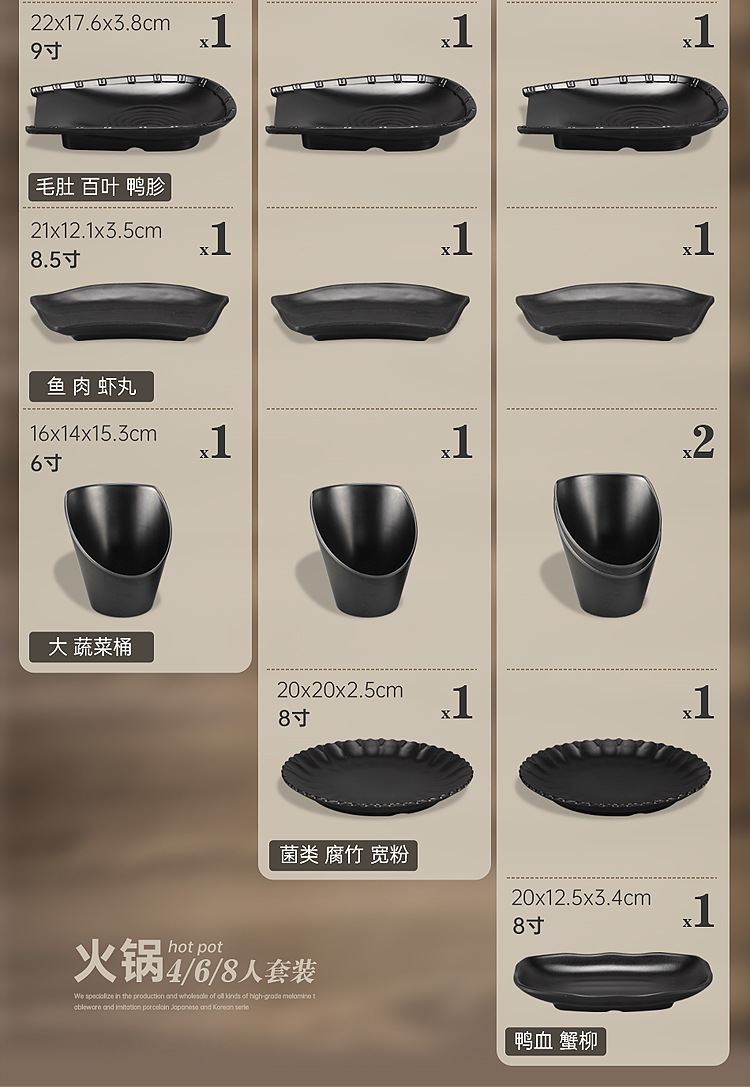Image resolution: width=750 pixels, height=1087 pixels.
Task: Click the 毛肚 百叶 鸭胗 label
Action: pyautogui.click(x=99, y=187)
